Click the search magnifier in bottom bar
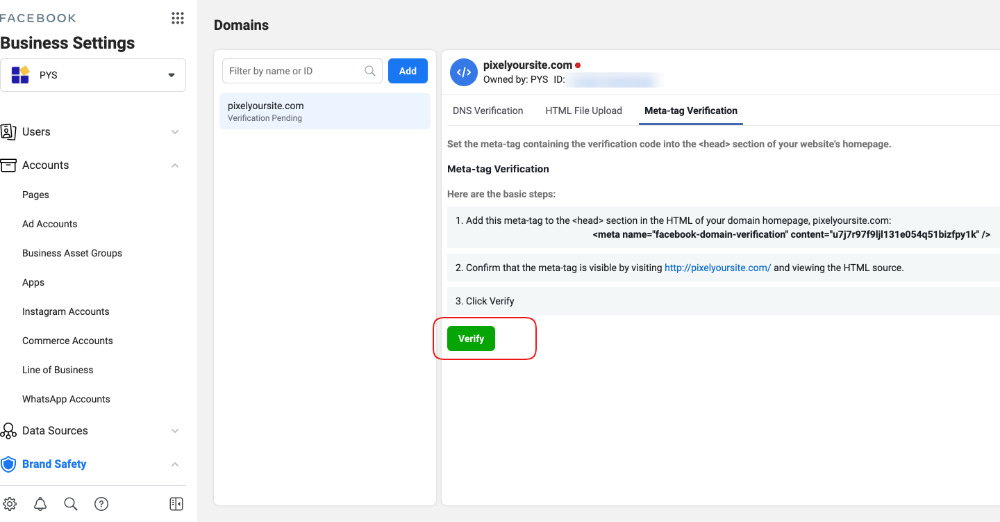 pos(71,504)
